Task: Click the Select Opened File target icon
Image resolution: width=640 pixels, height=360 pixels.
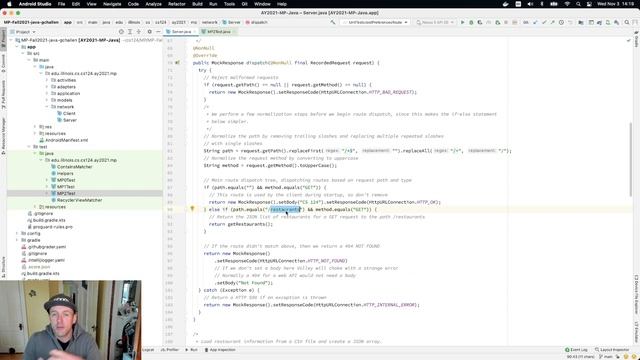Action: 121,32
